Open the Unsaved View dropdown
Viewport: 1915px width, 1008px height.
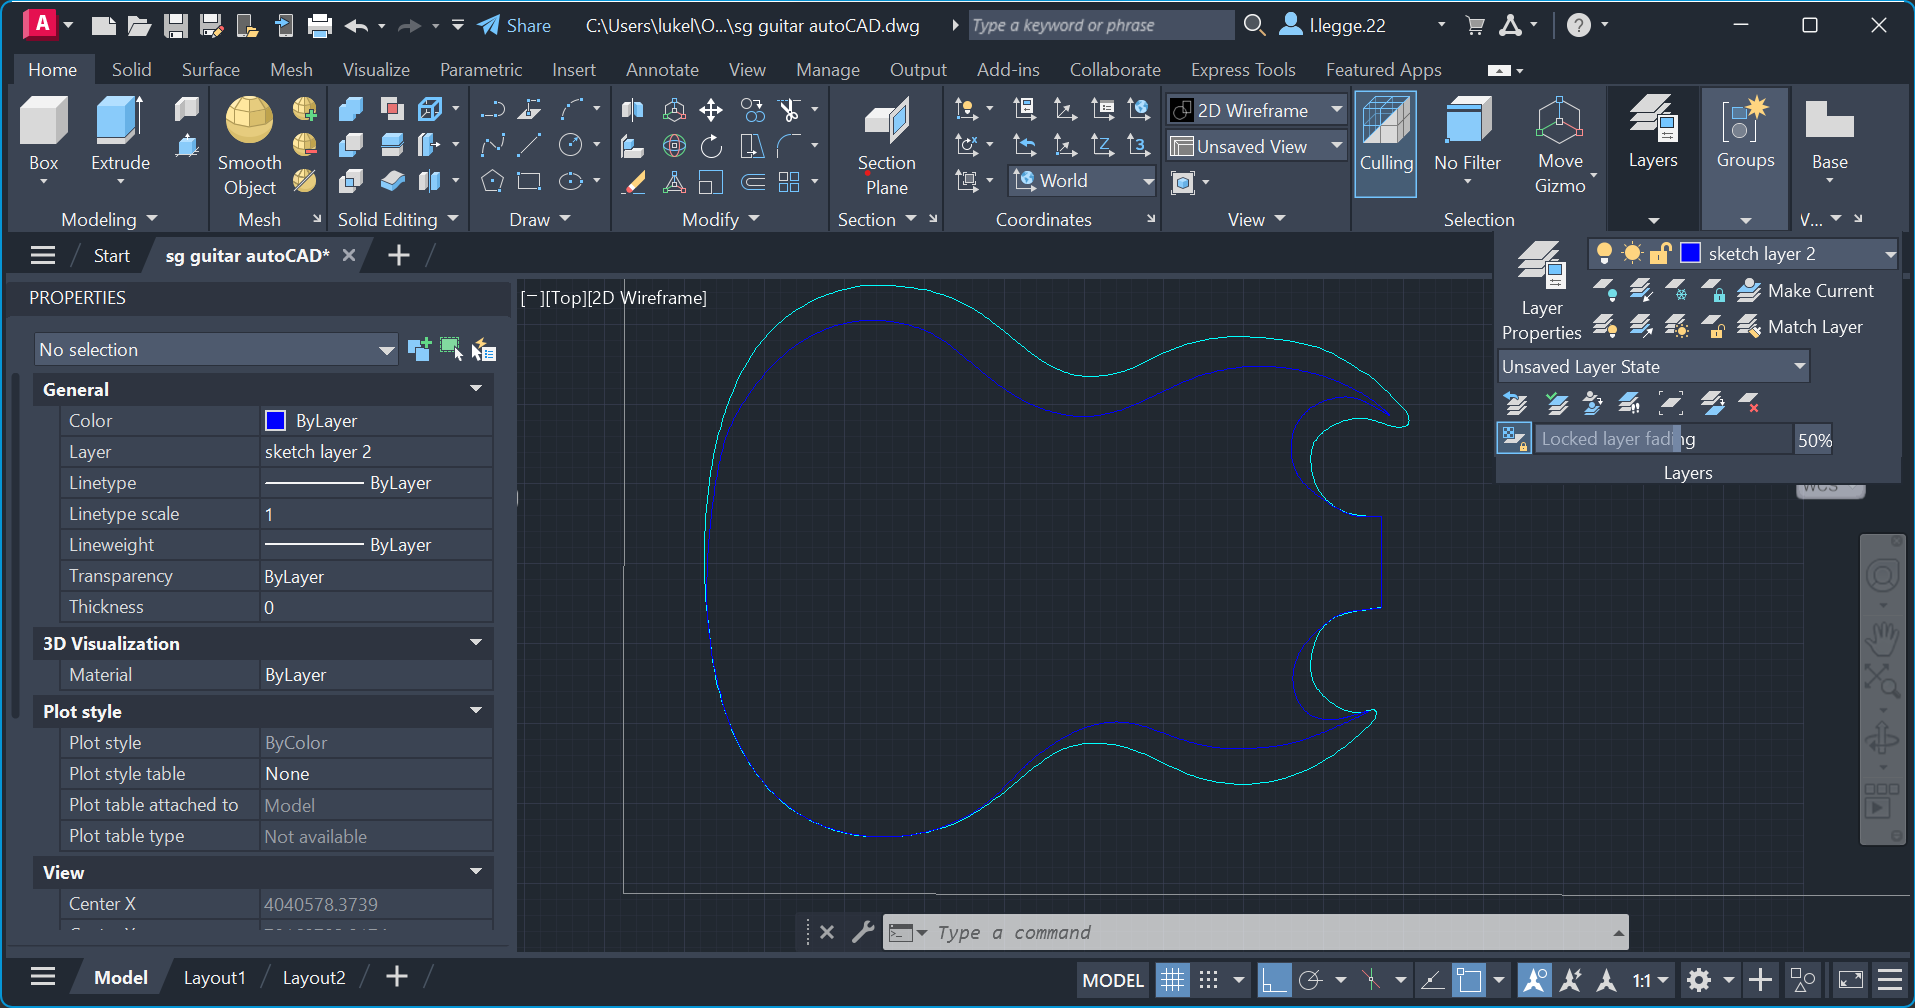(x=1257, y=146)
